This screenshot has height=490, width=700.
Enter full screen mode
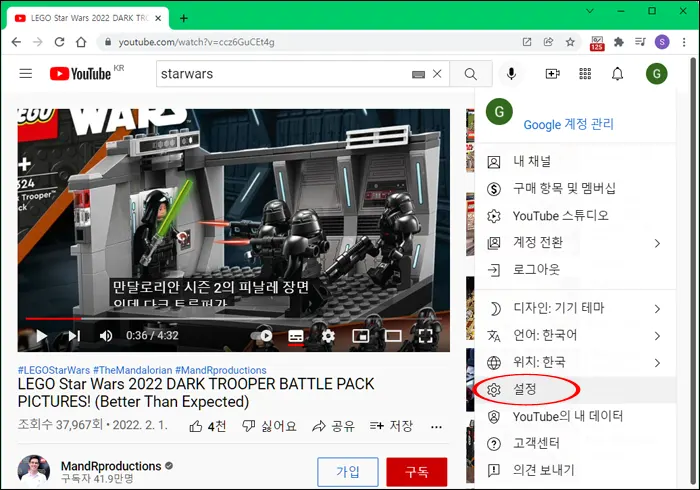click(425, 336)
